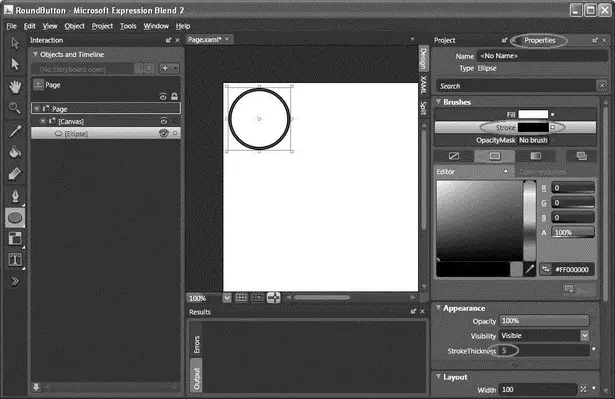Screen dimensions: 615x399
Task: Open the zoom 100% dropdown arrow
Action: pyautogui.click(x=227, y=298)
